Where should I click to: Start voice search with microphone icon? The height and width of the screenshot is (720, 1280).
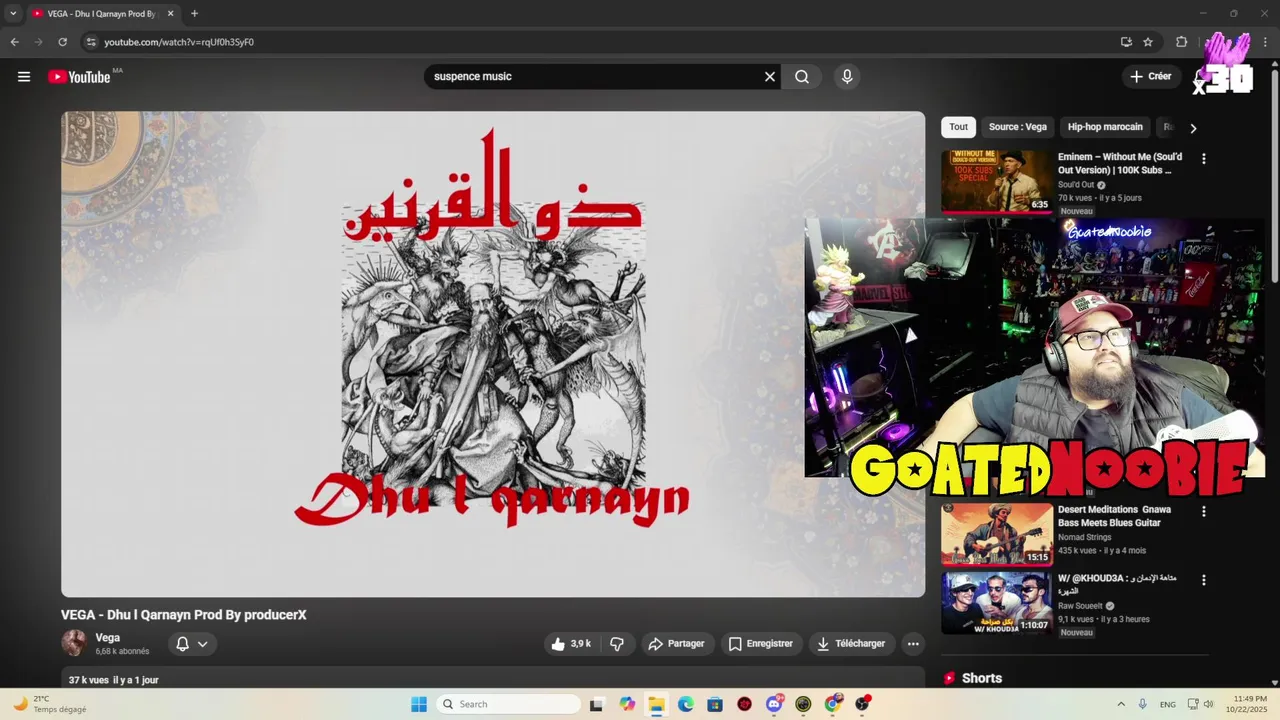tap(847, 77)
